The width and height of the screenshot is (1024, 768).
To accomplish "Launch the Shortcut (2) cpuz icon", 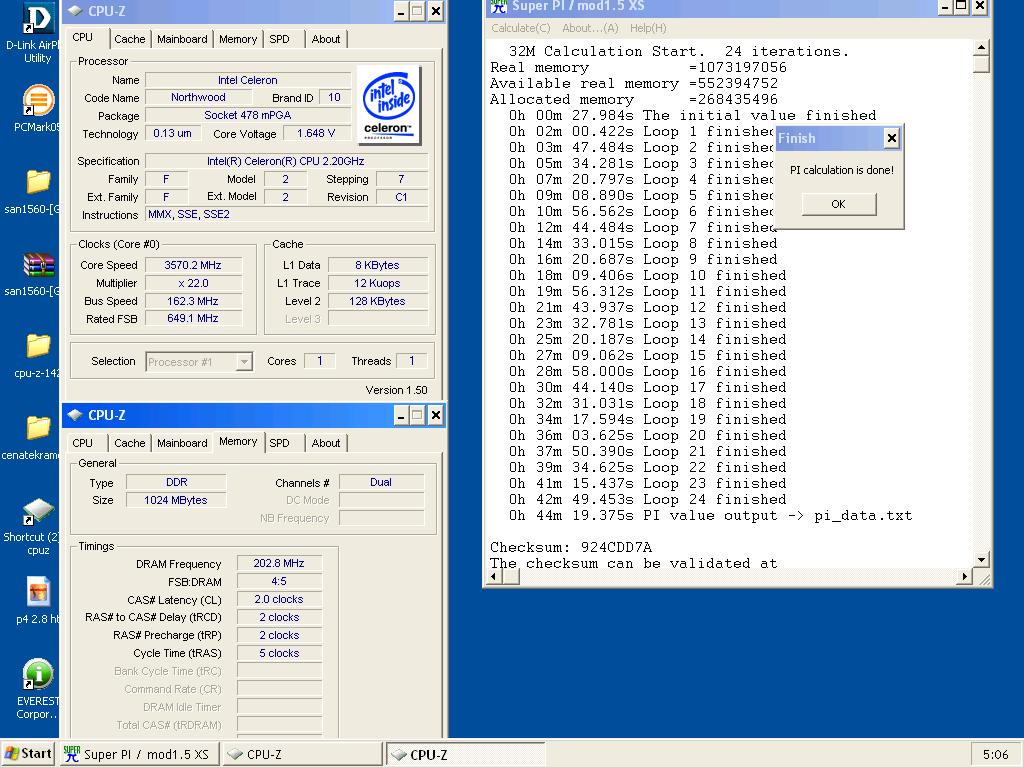I will click(38, 511).
